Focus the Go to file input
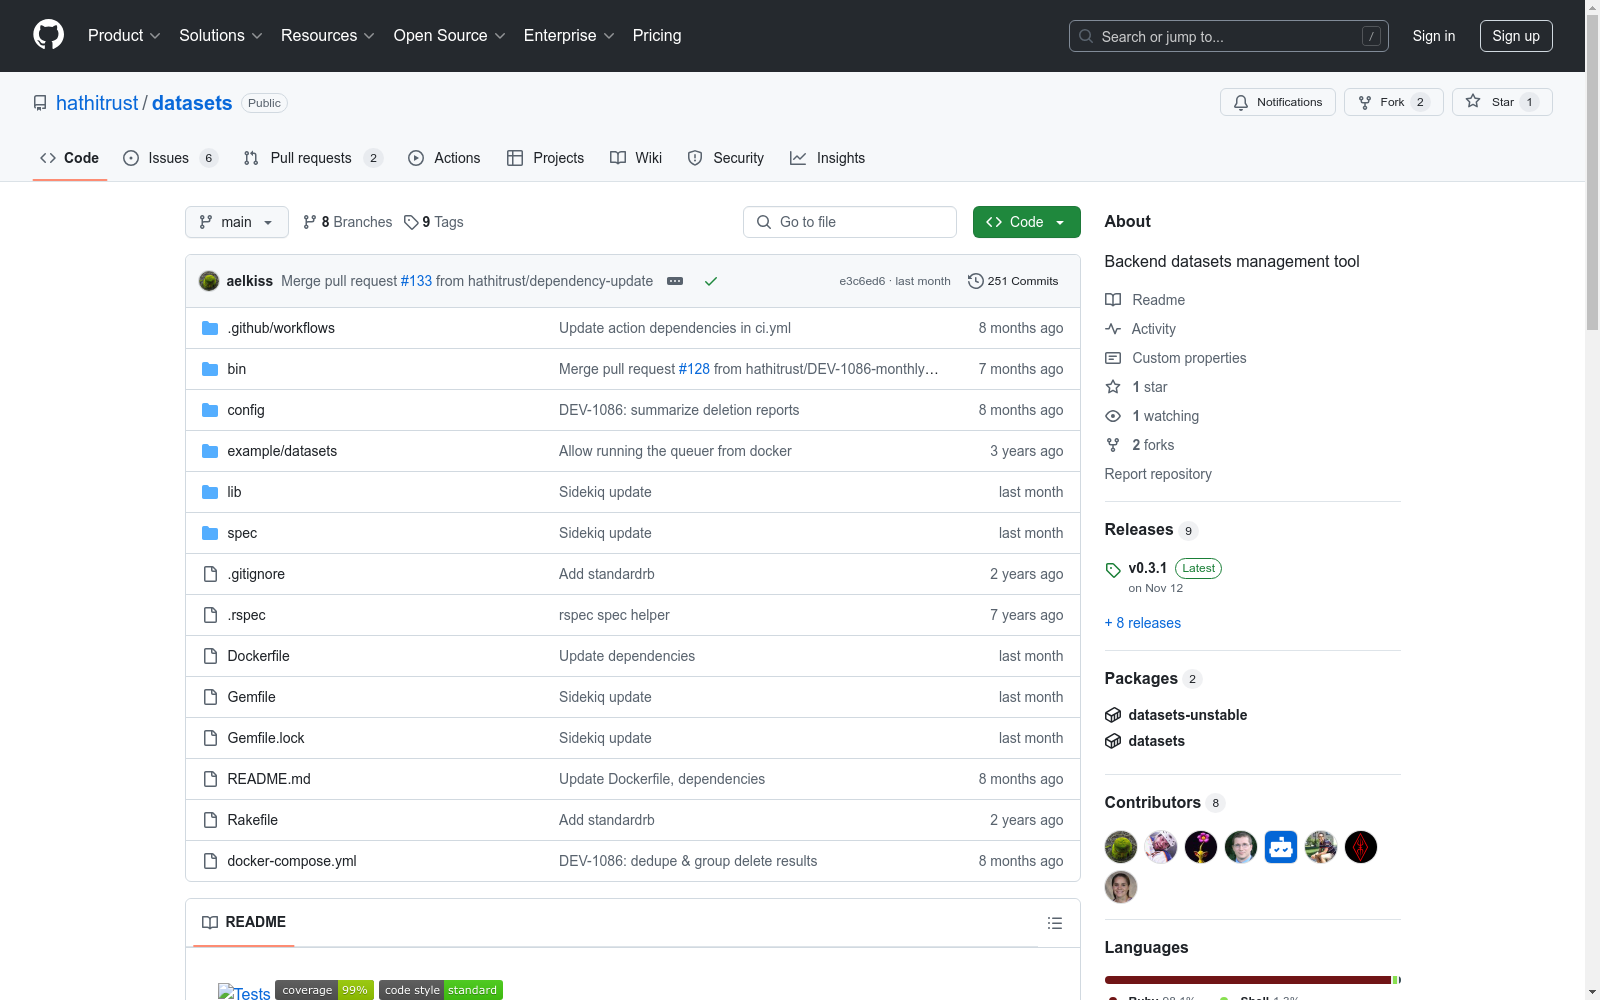This screenshot has height=1000, width=1600. tap(850, 222)
